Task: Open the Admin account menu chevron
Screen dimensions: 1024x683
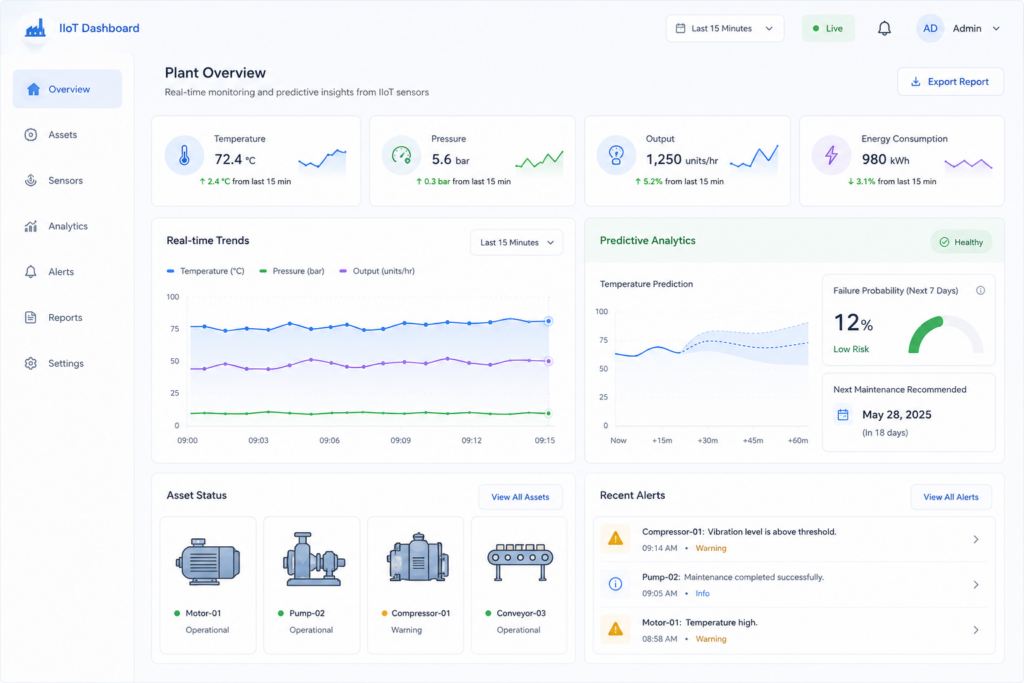Action: pyautogui.click(x=996, y=28)
